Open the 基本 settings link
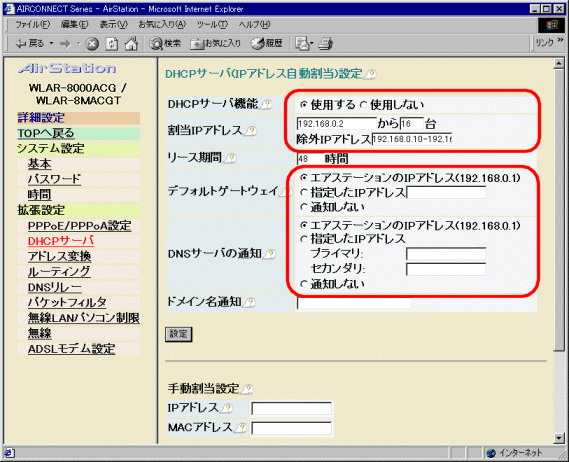569x462 pixels. click(x=40, y=164)
